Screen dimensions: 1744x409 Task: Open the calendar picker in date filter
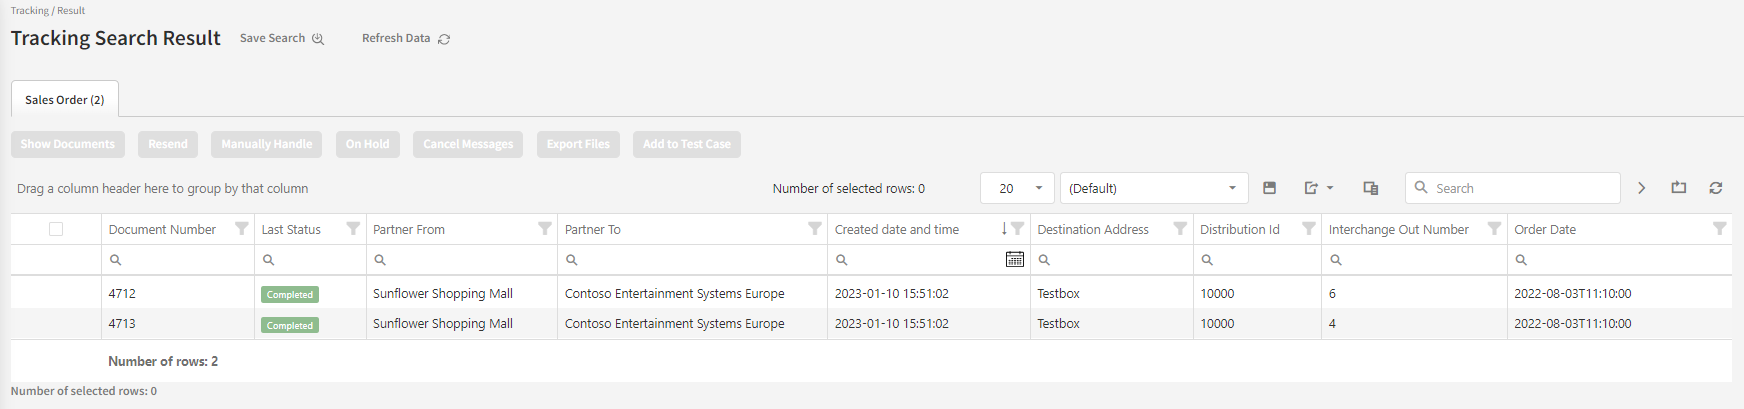(1014, 259)
